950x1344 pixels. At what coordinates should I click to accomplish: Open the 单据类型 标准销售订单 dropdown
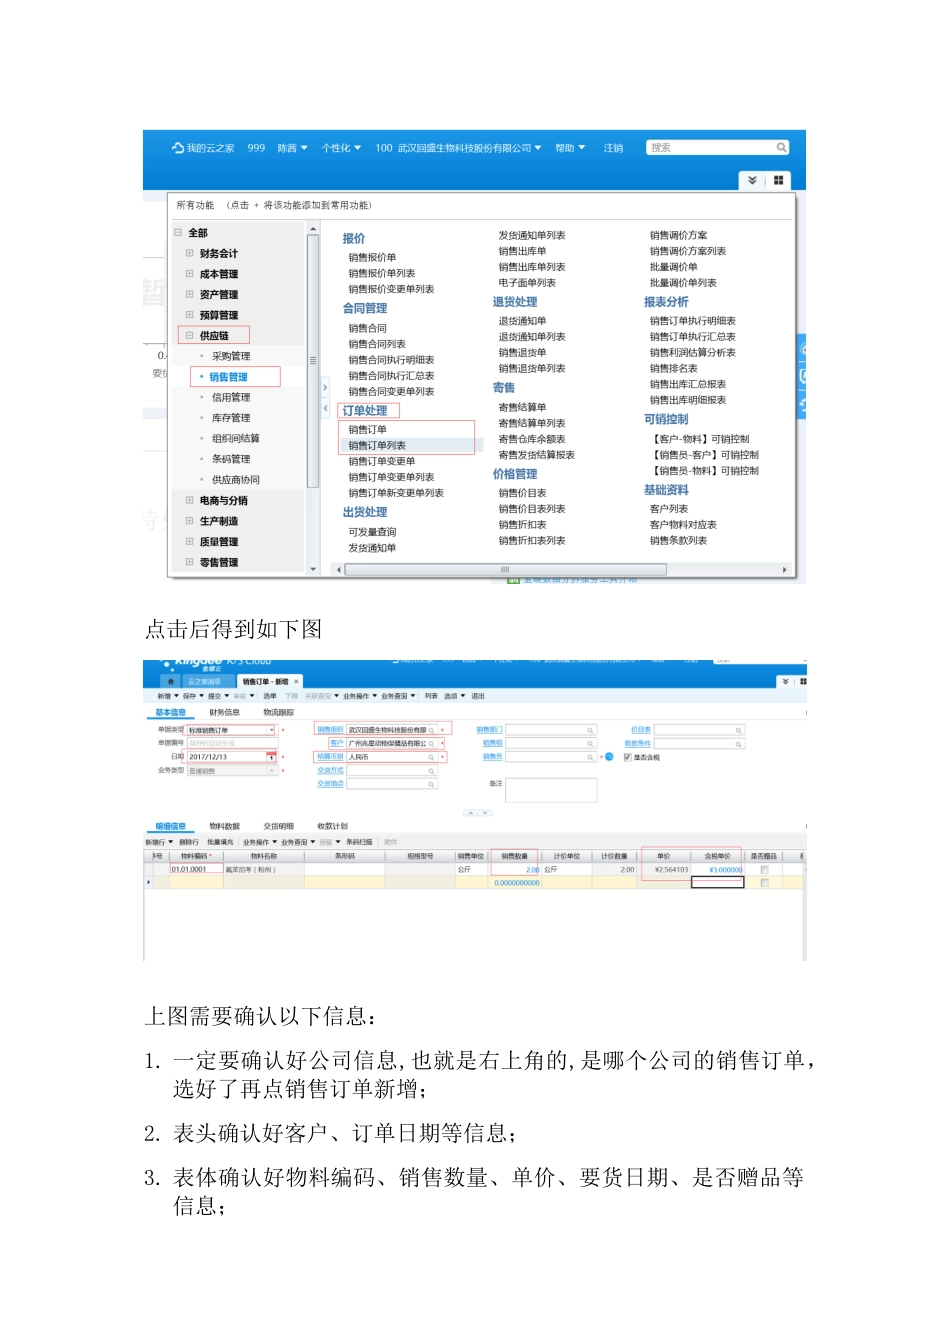pyautogui.click(x=271, y=731)
